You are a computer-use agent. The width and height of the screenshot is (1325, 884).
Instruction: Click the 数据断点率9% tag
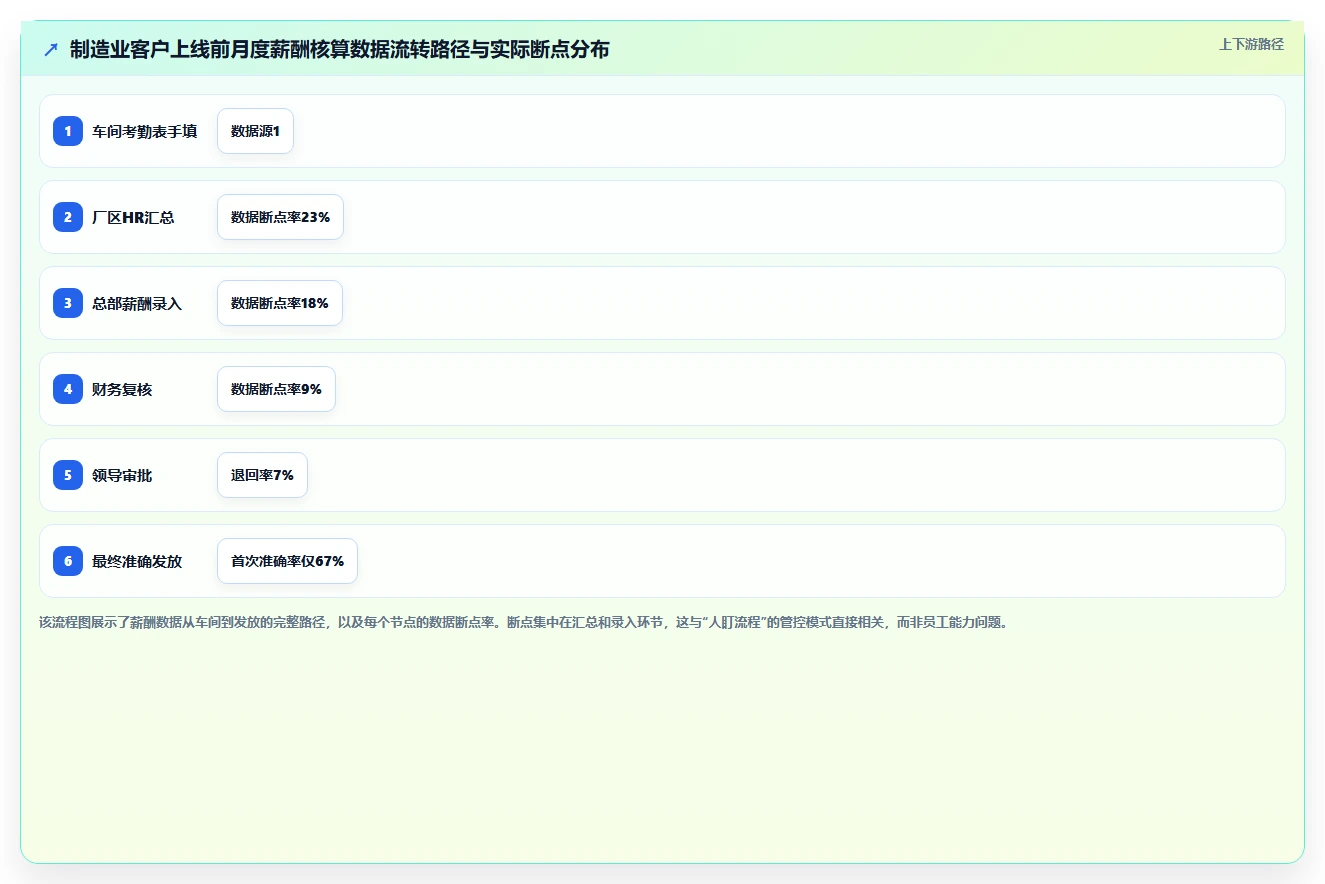coord(276,389)
